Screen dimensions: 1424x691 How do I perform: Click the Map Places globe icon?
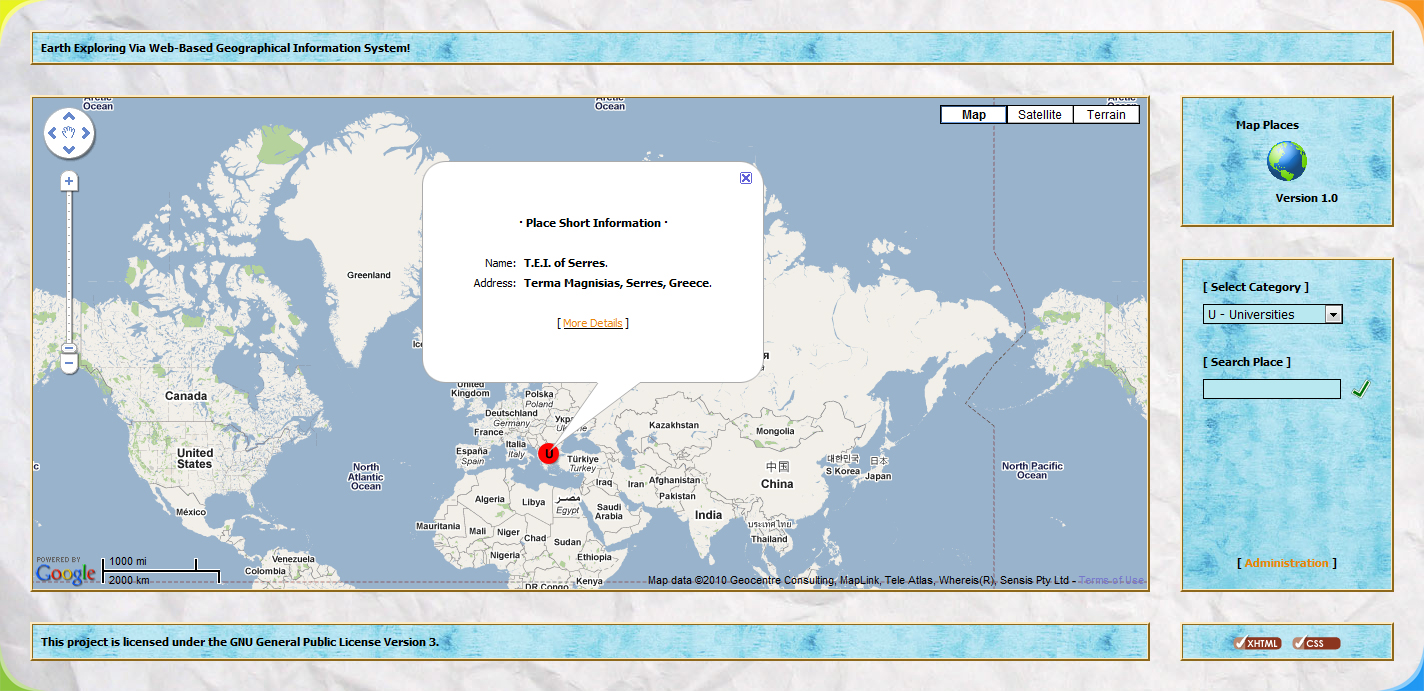pos(1286,161)
